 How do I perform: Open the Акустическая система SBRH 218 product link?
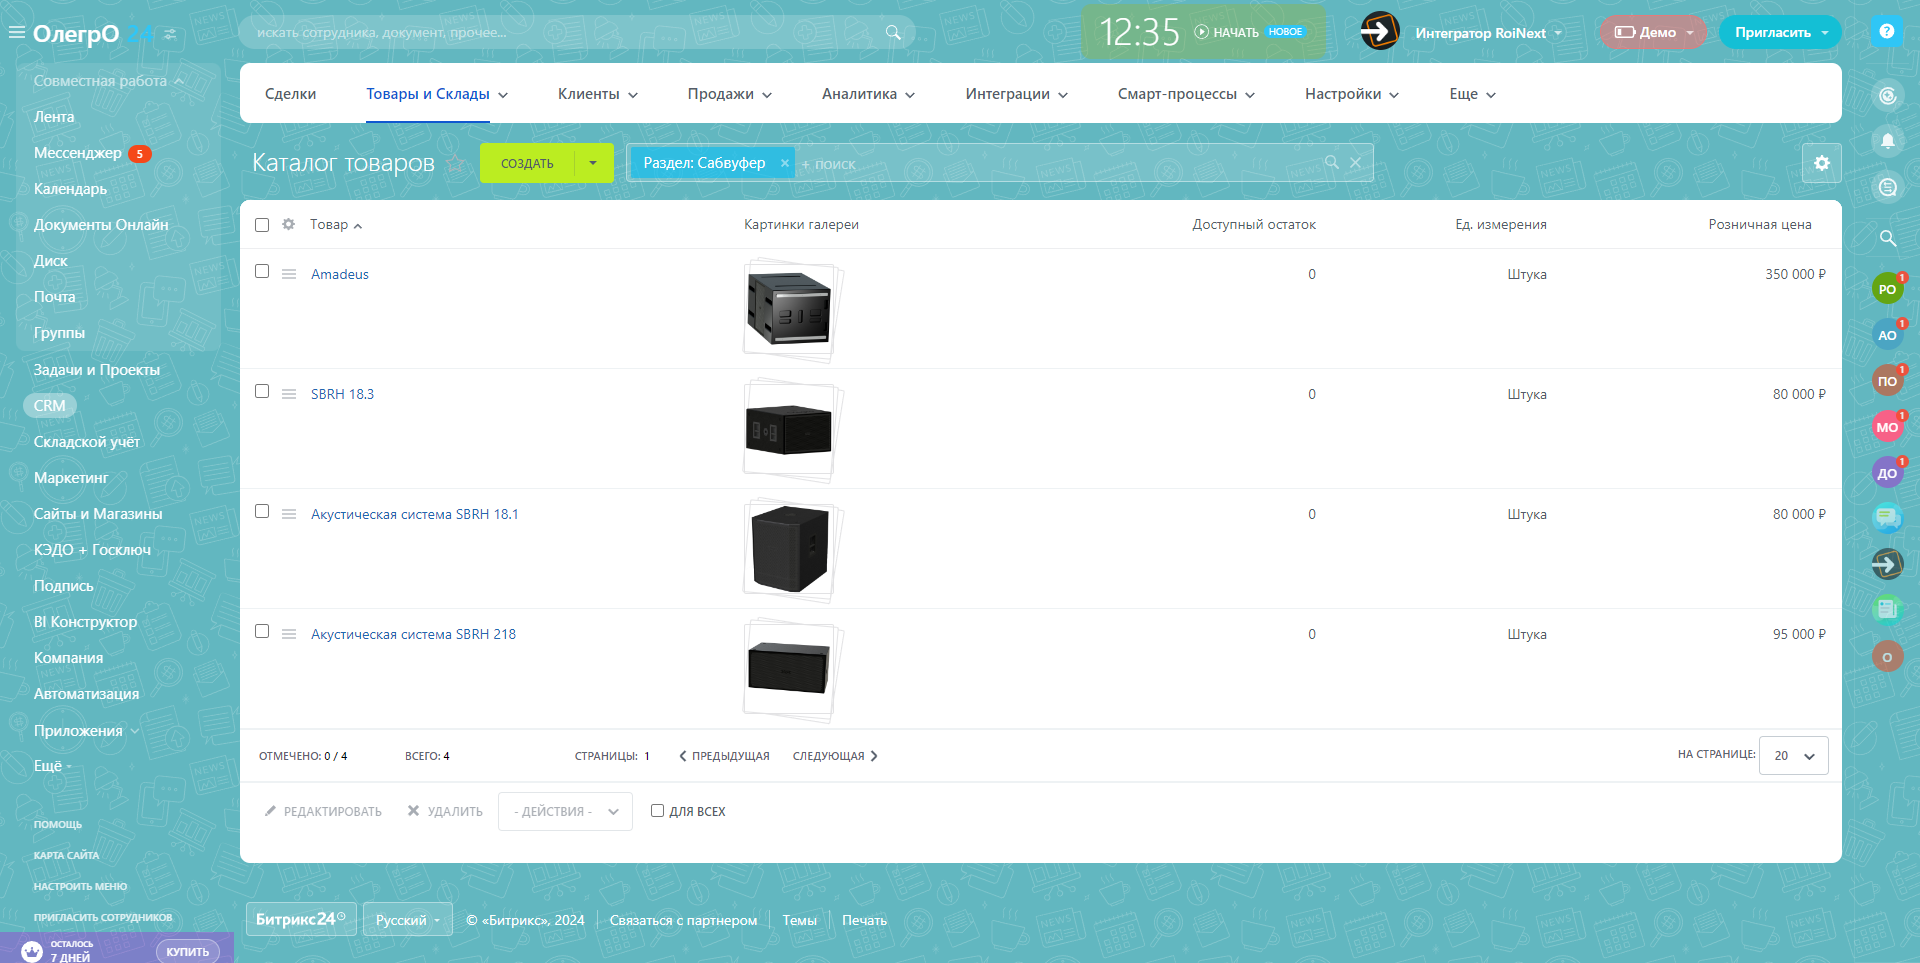click(413, 634)
